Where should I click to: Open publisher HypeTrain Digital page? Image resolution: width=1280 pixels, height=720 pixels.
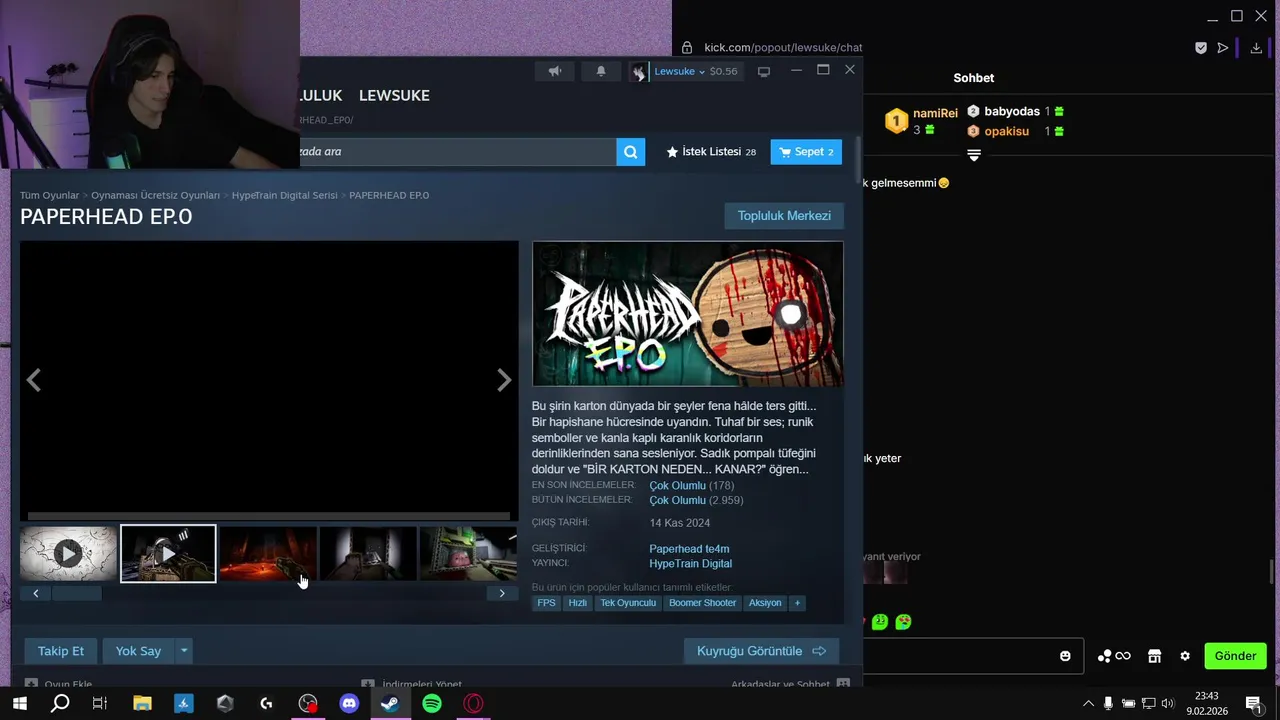tap(690, 564)
